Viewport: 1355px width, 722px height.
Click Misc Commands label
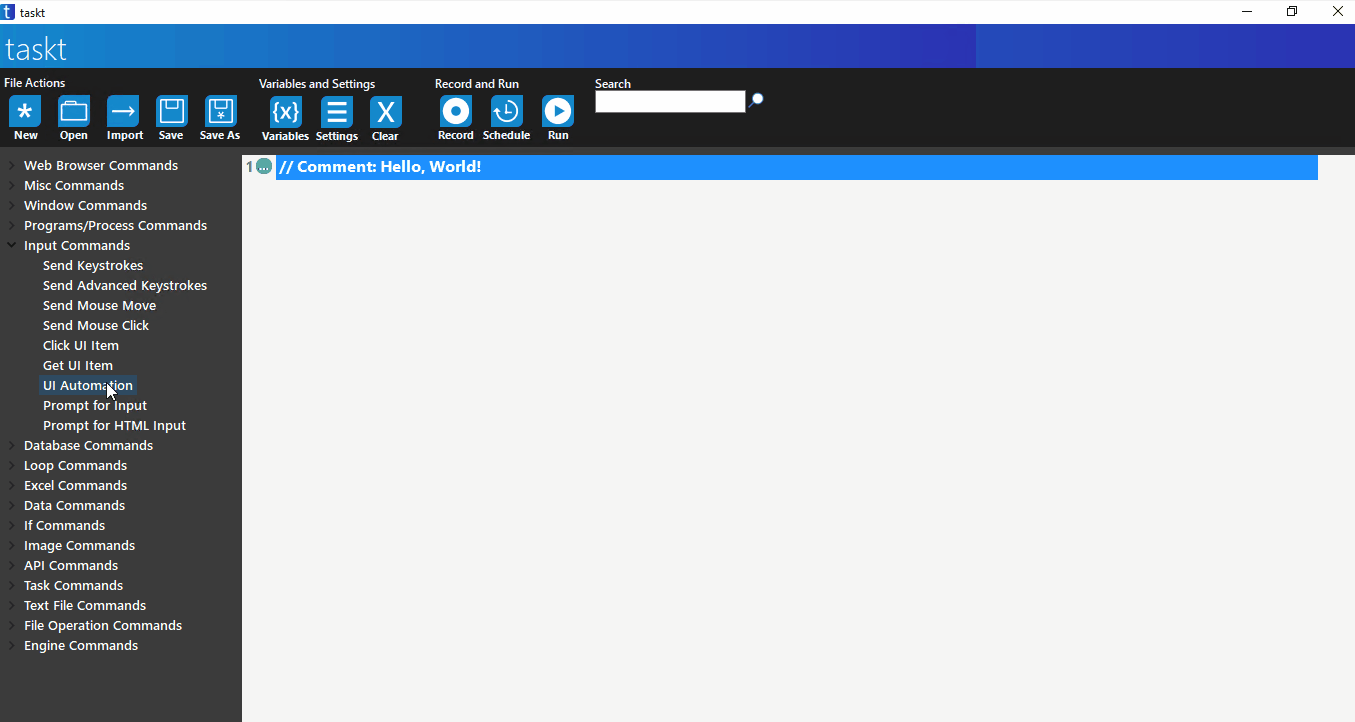pyautogui.click(x=74, y=186)
